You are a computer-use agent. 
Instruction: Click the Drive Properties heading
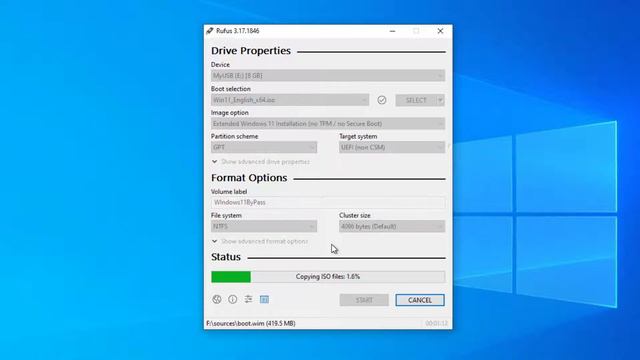[x=251, y=51]
